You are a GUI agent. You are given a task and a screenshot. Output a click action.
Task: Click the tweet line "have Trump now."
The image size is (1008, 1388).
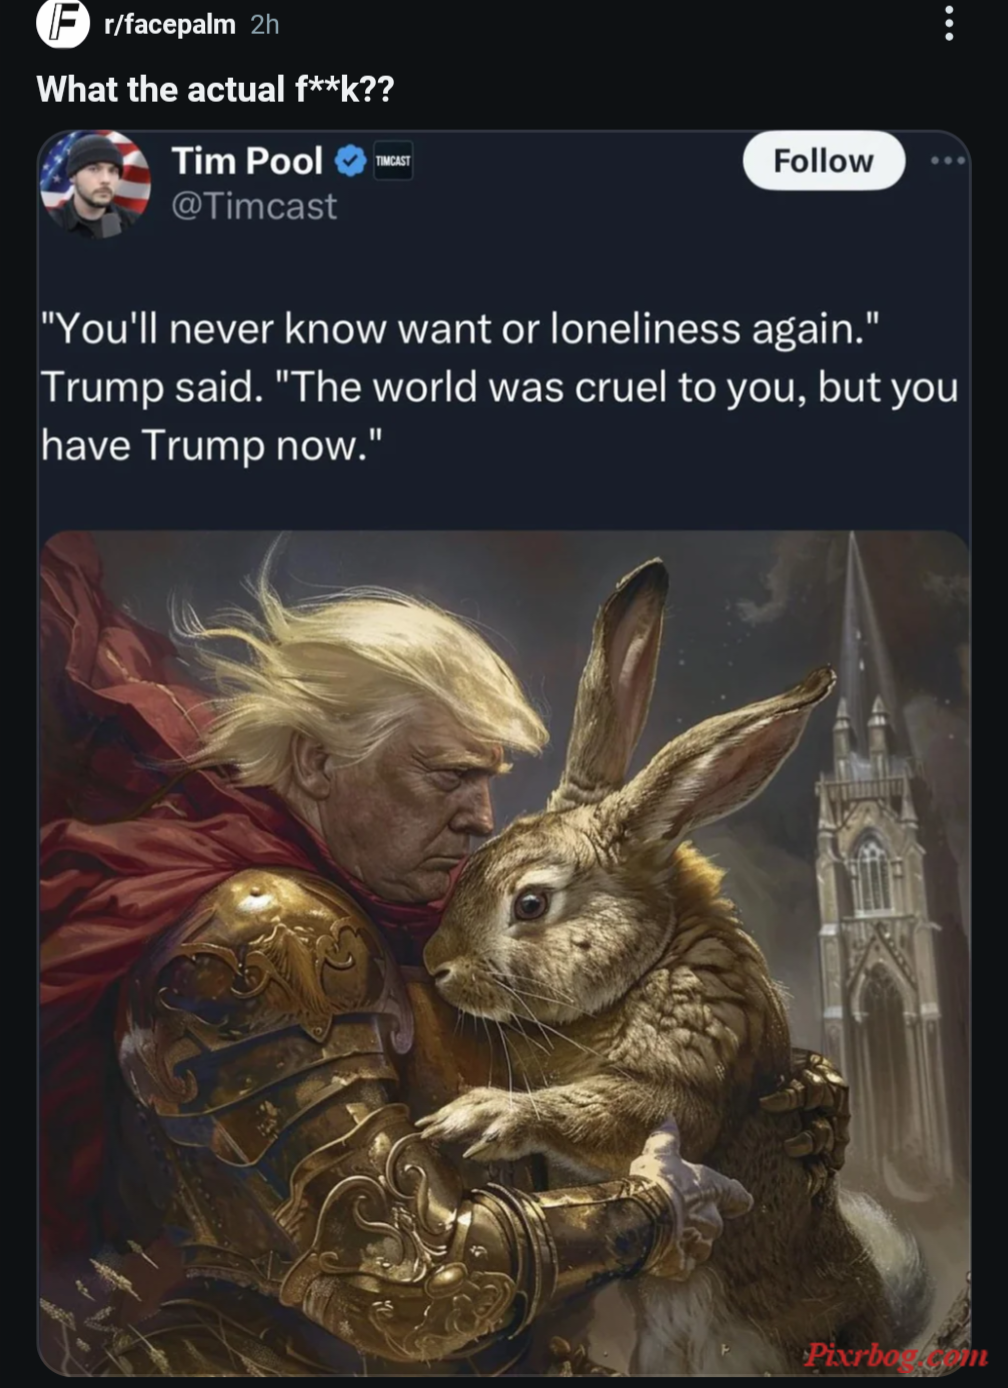pos(212,444)
